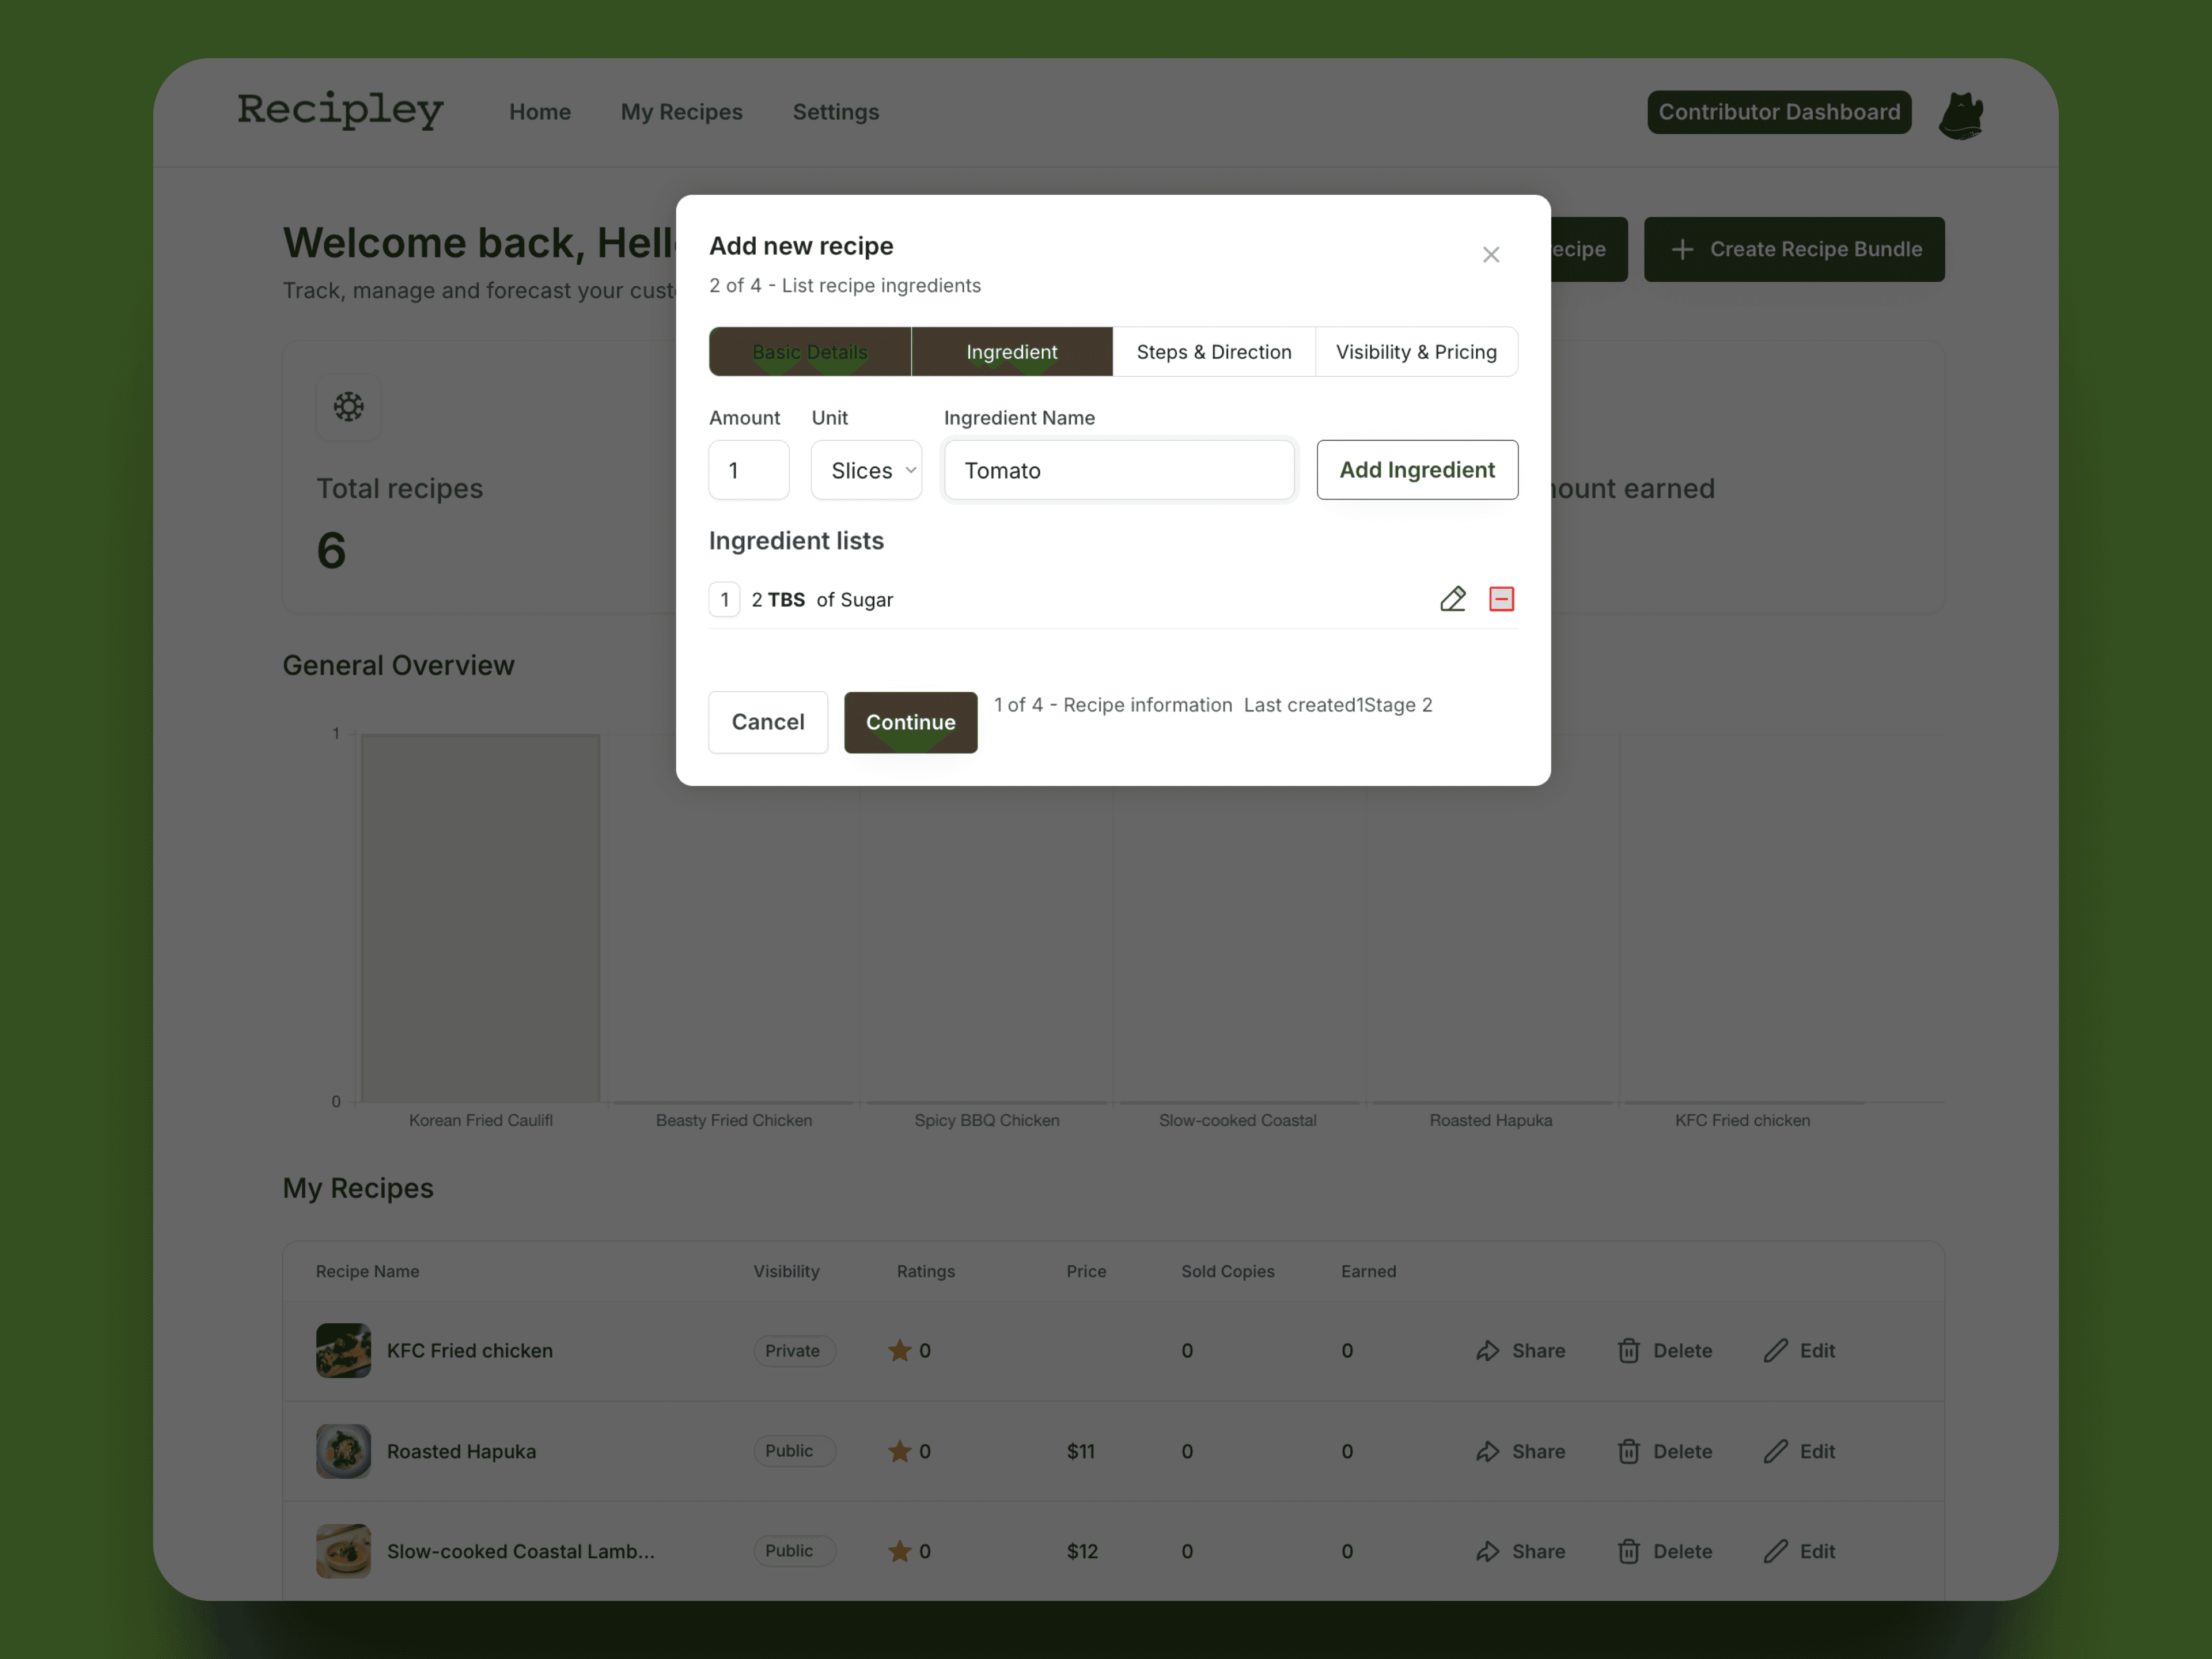Click the Beasty Fried Chicken chart label
The image size is (2212, 1659).
[734, 1120]
